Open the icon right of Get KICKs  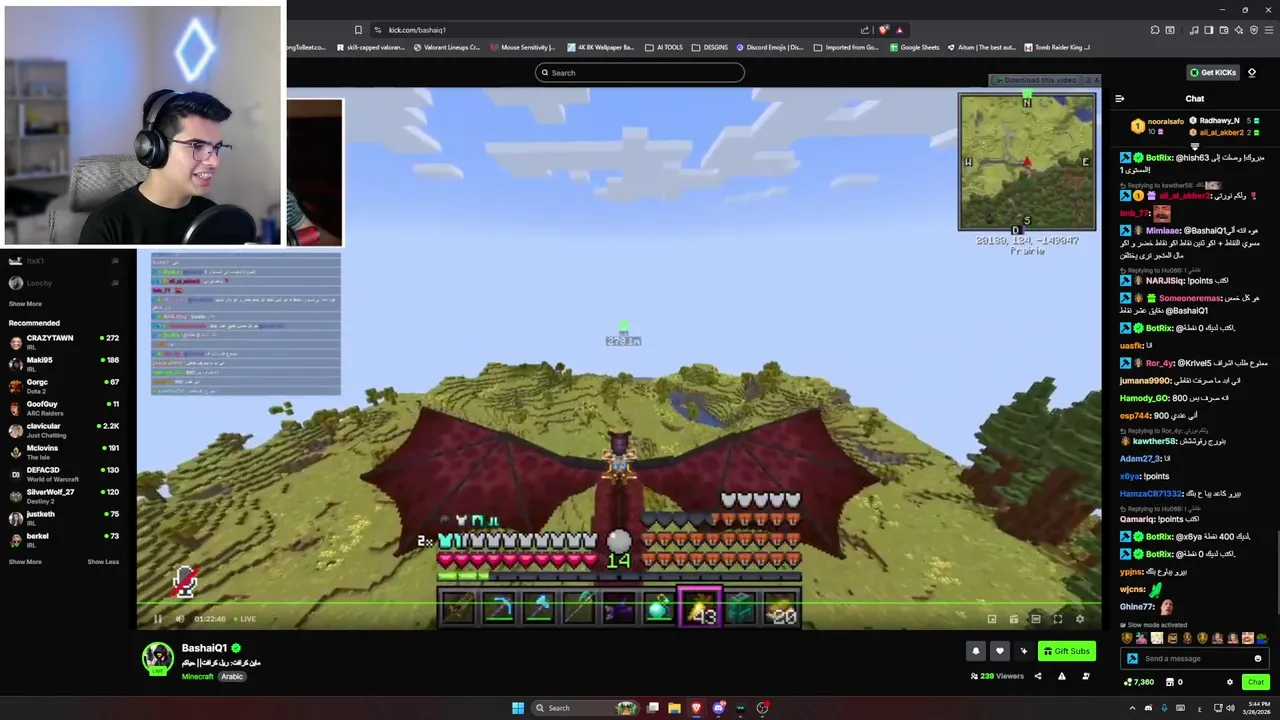[x=1252, y=72]
